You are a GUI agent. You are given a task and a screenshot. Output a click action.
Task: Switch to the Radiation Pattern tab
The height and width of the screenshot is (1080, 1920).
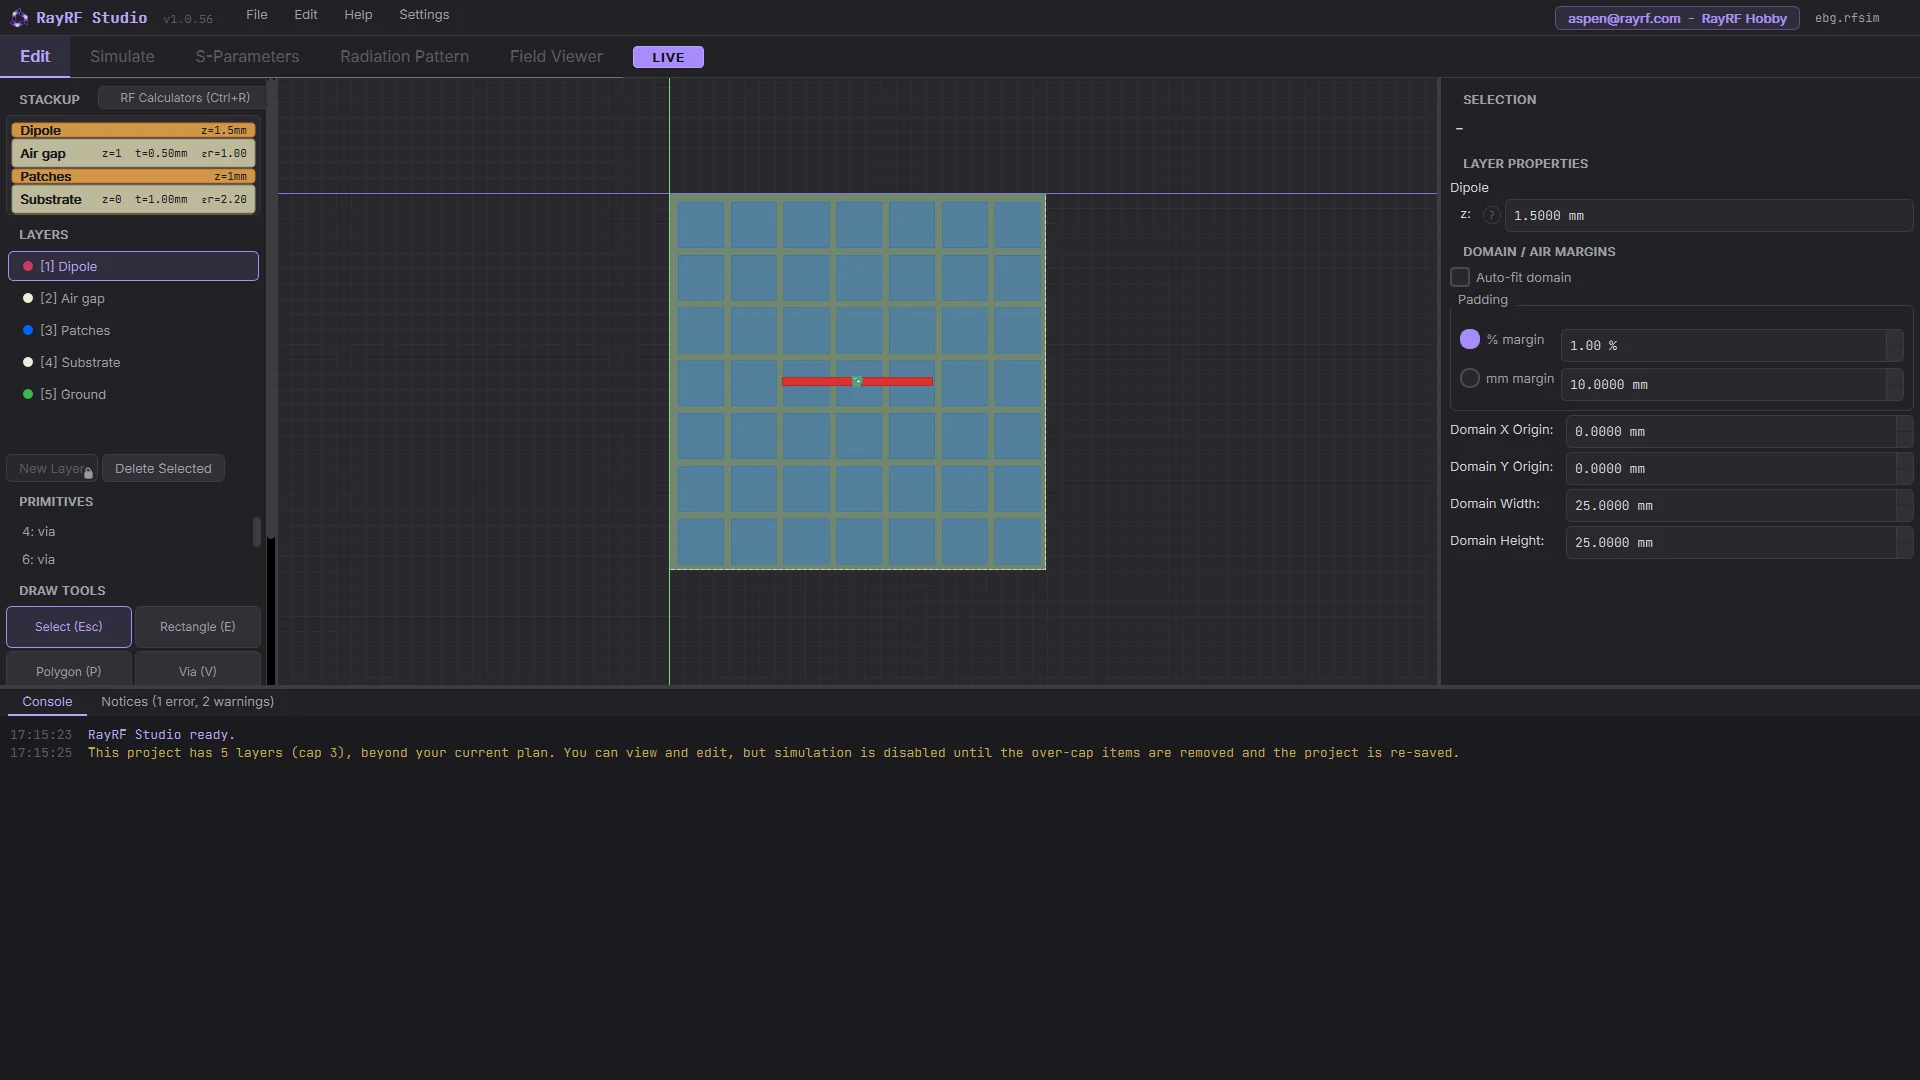(x=404, y=57)
